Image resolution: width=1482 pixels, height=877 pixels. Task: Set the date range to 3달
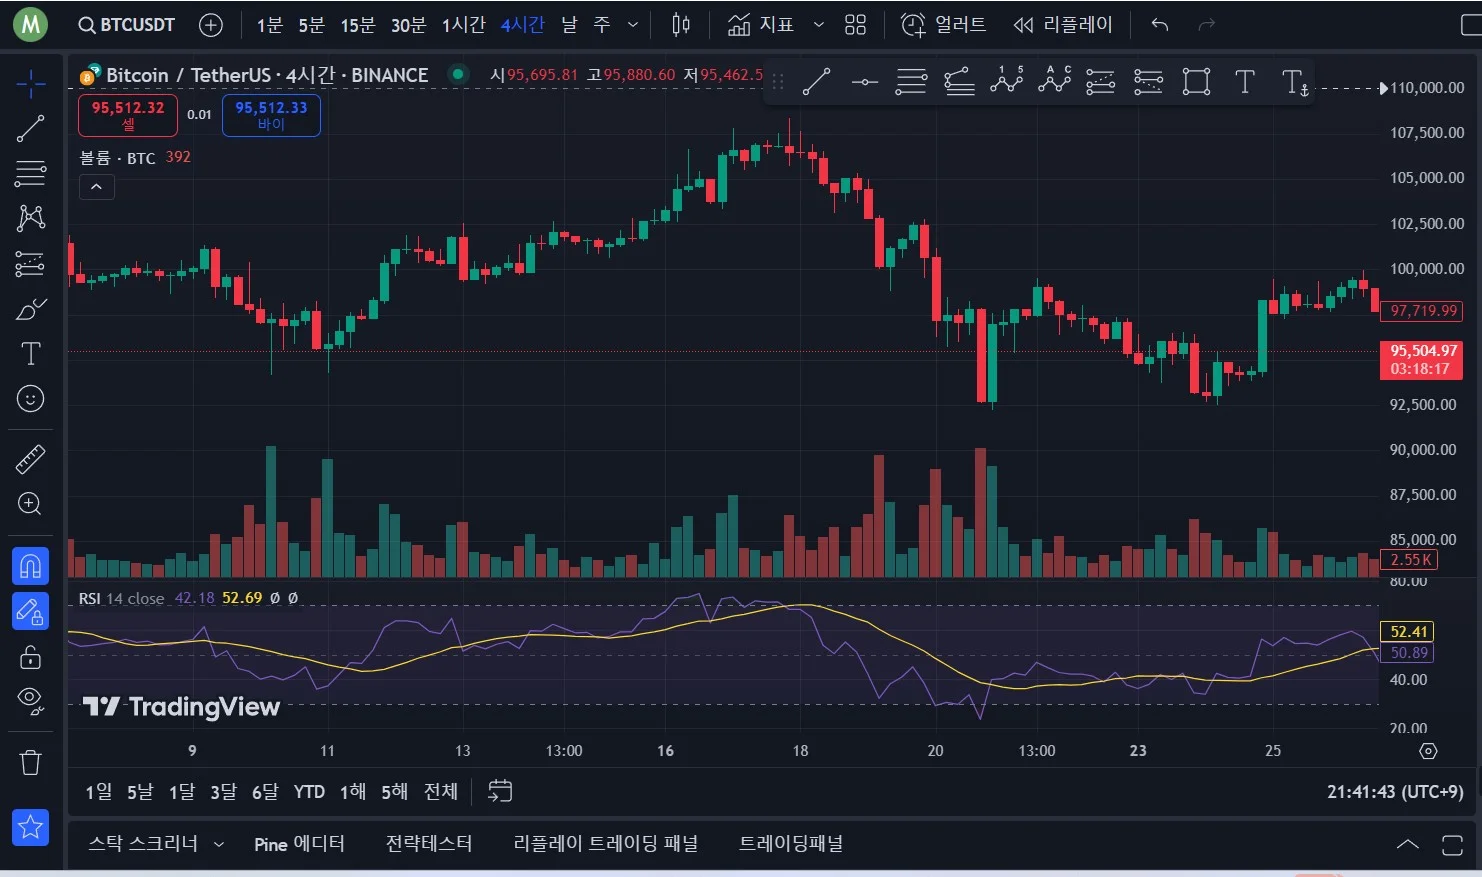tap(223, 792)
